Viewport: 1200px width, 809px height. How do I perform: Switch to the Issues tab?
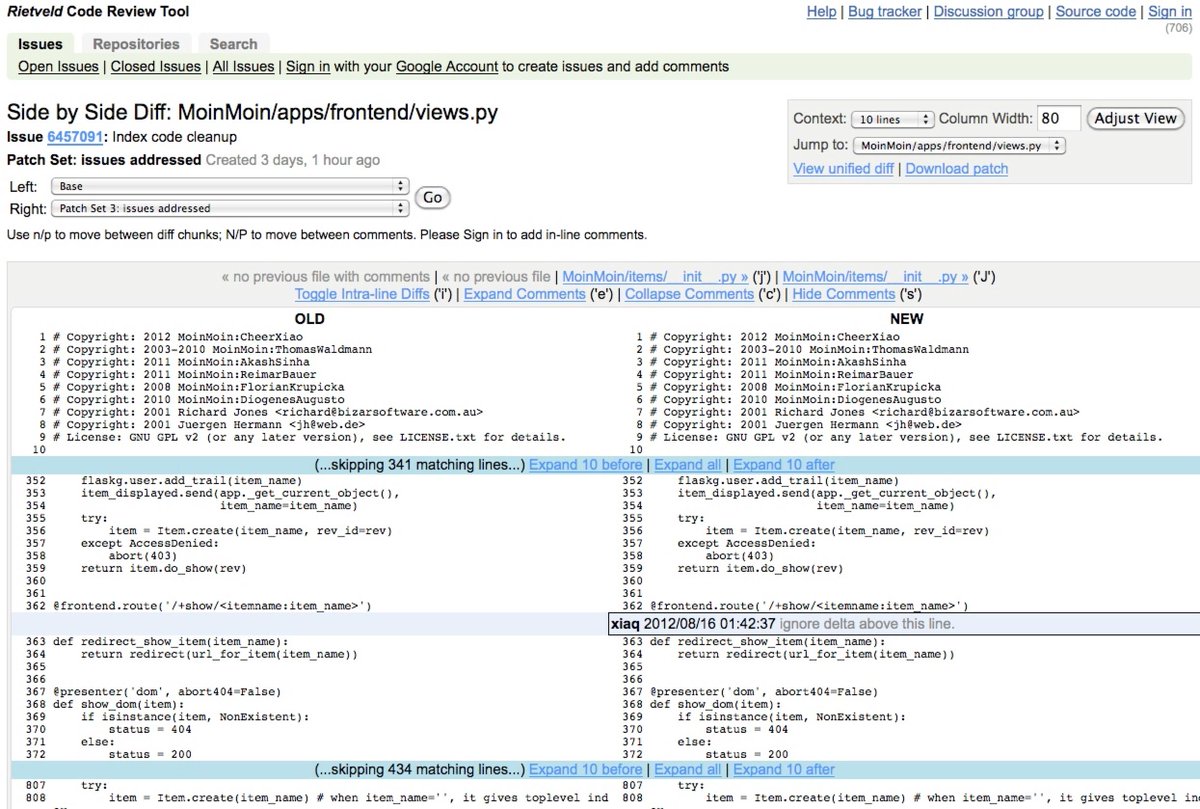(x=40, y=44)
